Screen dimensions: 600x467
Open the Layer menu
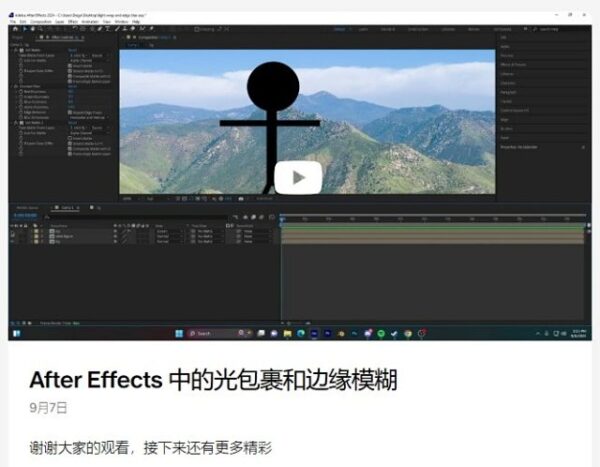pos(59,22)
